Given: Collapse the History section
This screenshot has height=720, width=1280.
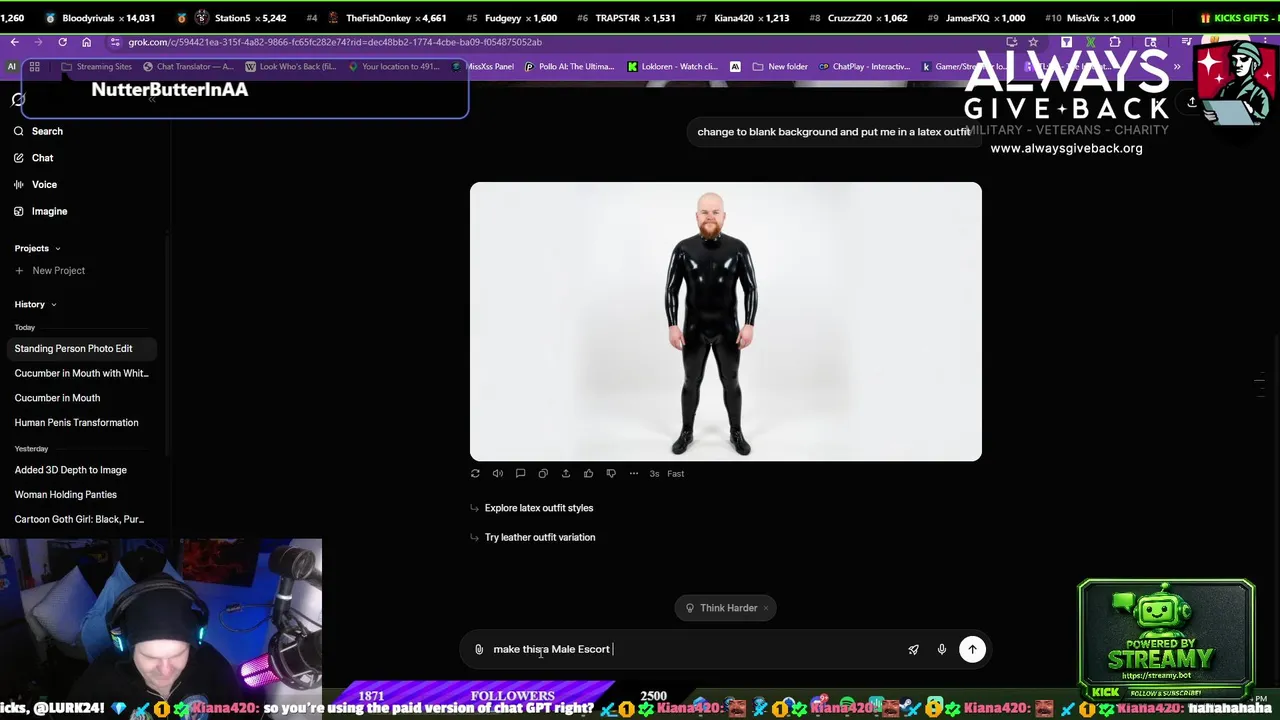Looking at the screenshot, I should point(35,304).
